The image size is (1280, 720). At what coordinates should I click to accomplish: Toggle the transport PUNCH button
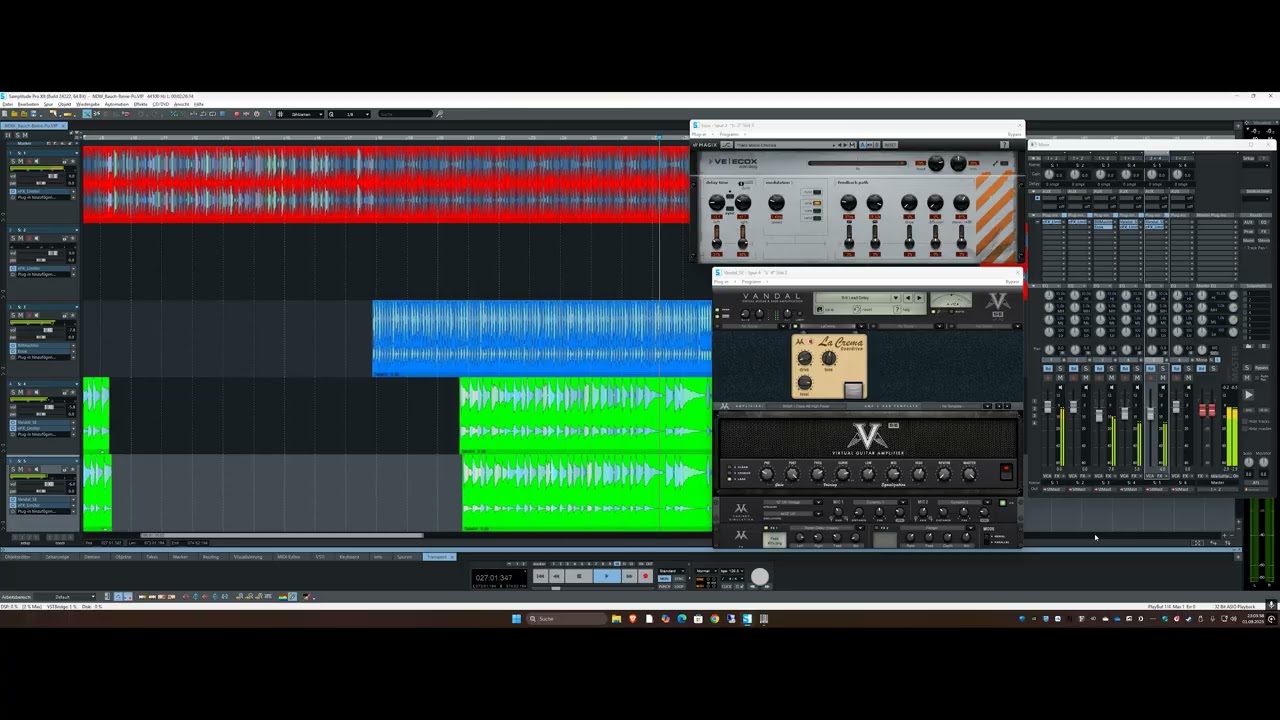pyautogui.click(x=664, y=586)
